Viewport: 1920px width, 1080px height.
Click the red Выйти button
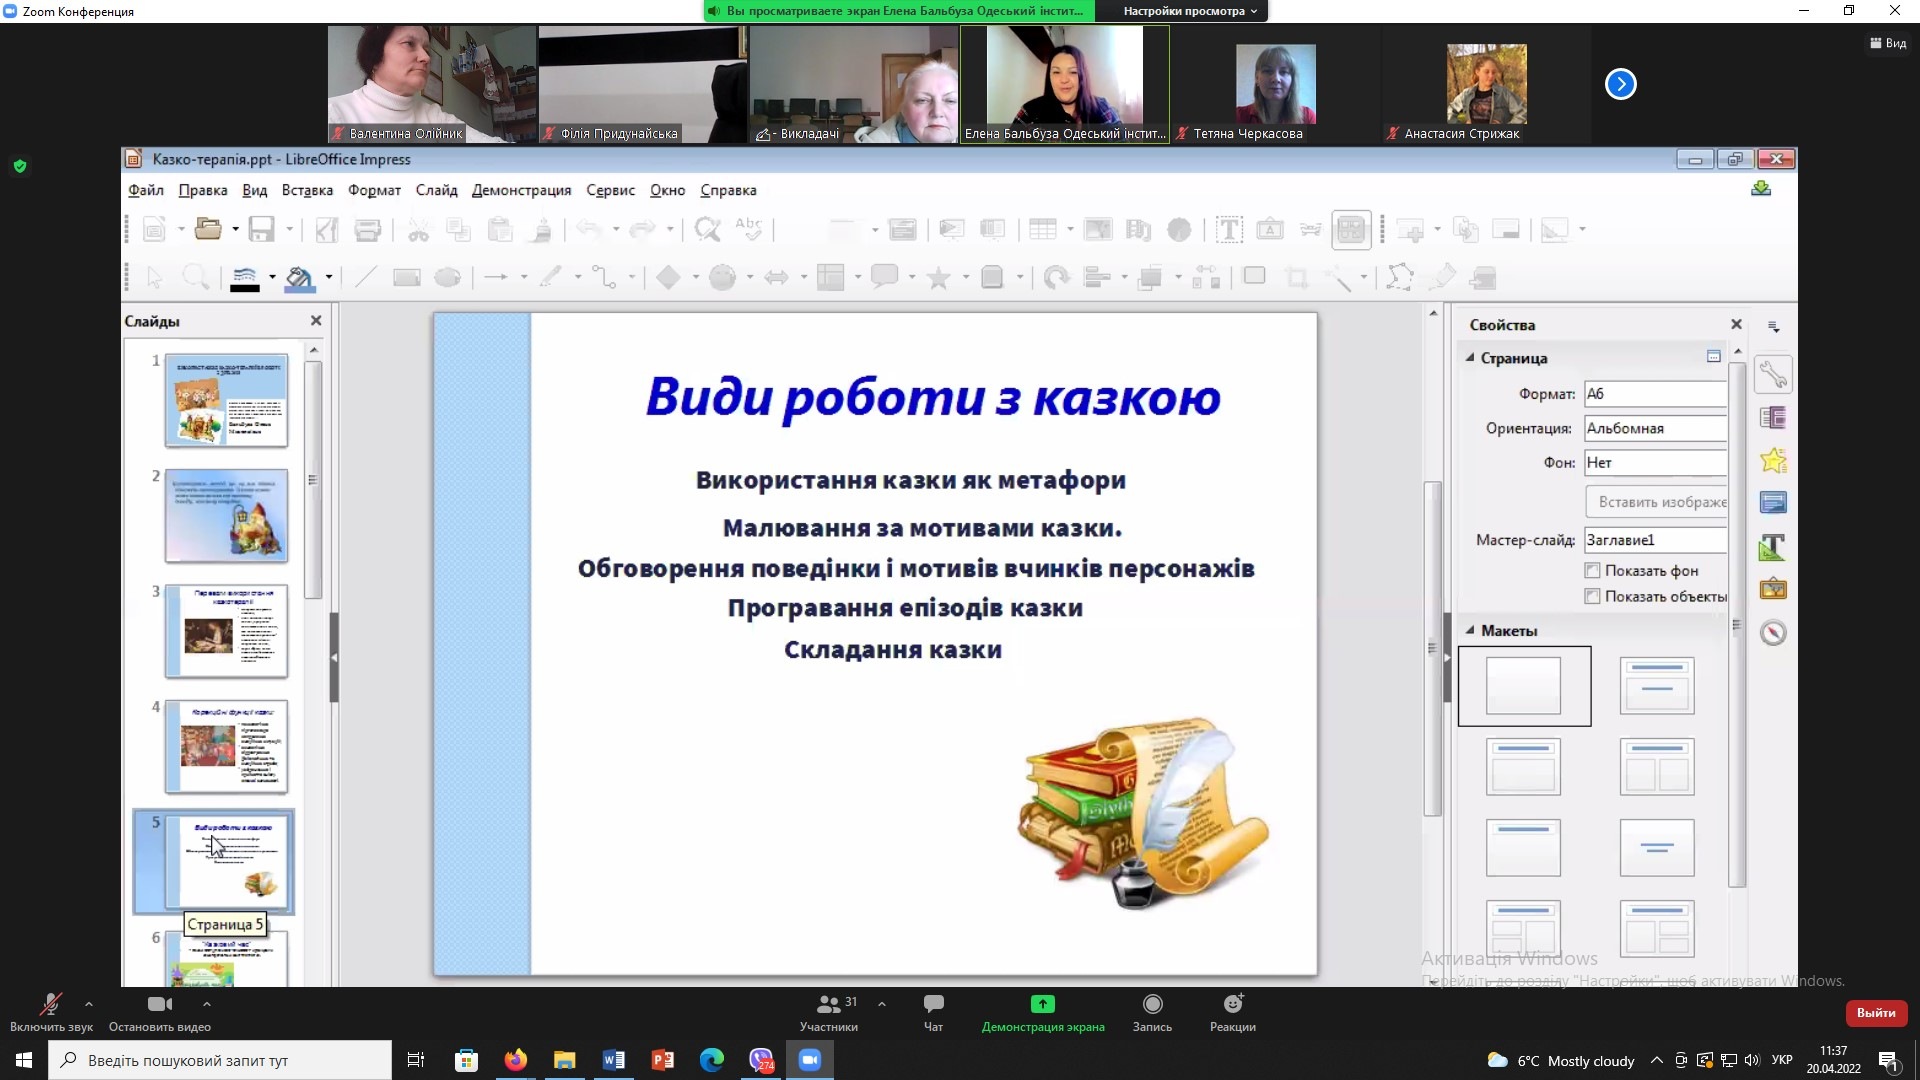click(x=1875, y=1013)
